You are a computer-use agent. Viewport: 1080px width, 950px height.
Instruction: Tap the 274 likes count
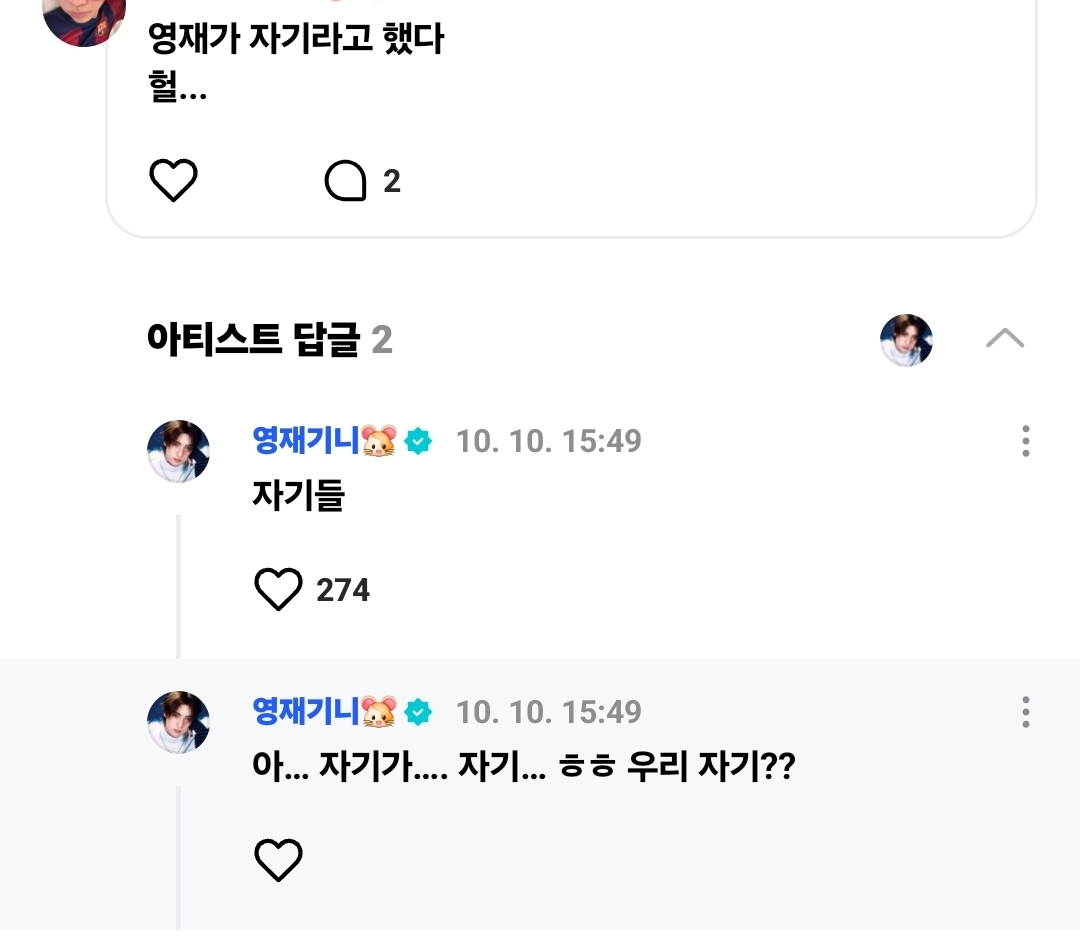(x=343, y=590)
